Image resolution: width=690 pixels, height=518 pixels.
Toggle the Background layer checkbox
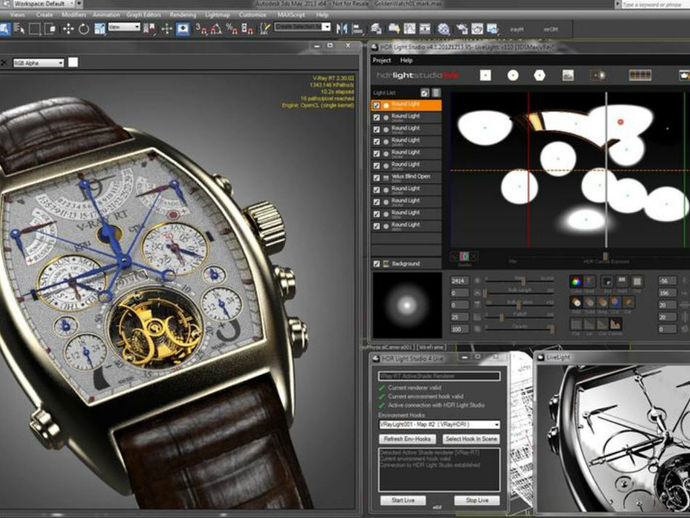coord(377,264)
